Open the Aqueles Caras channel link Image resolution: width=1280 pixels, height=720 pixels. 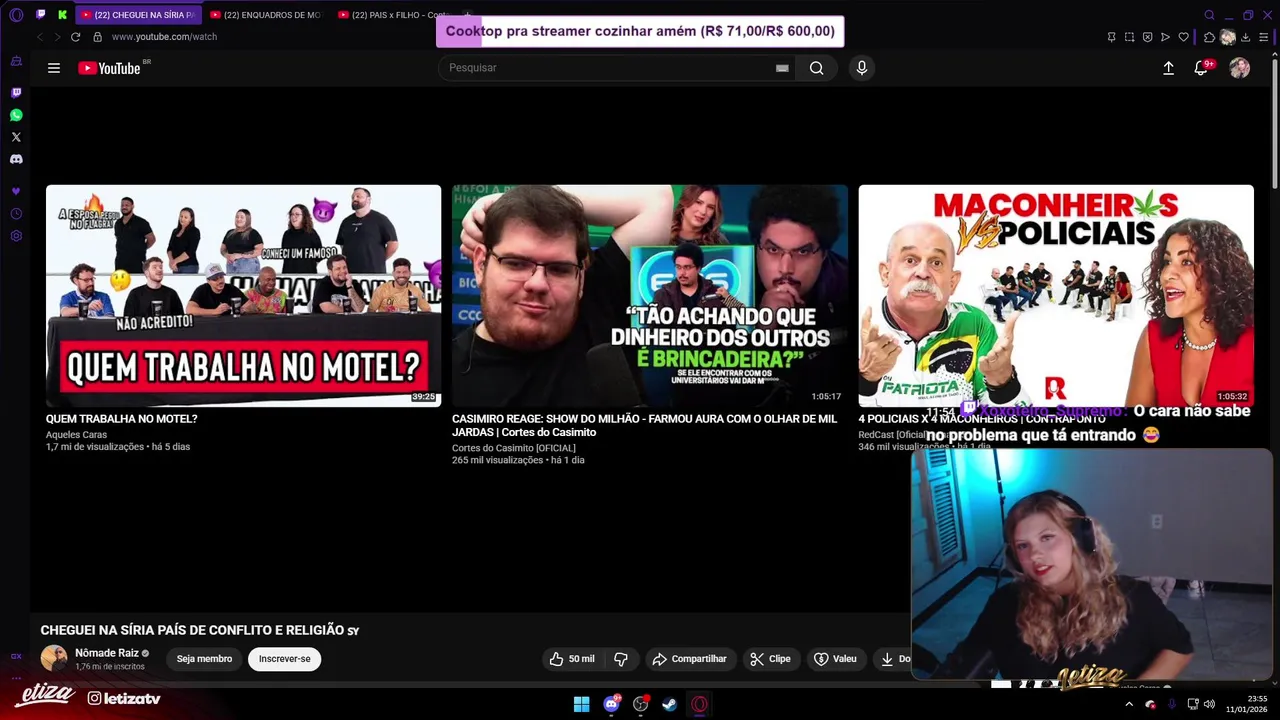tap(76, 435)
